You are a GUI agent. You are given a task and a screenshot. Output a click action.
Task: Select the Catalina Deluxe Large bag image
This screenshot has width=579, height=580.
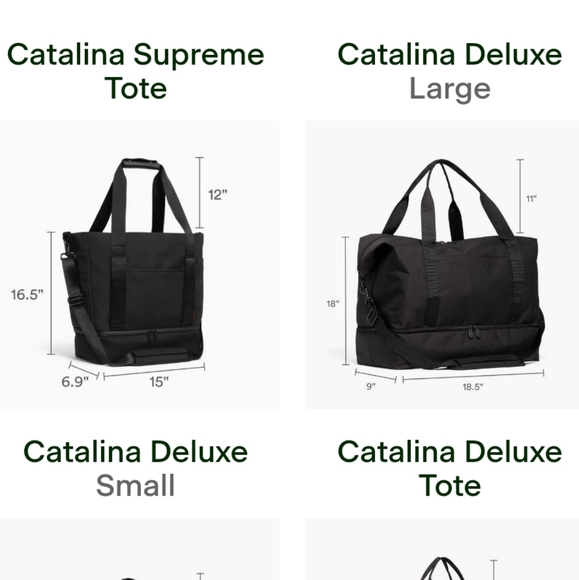point(442,264)
